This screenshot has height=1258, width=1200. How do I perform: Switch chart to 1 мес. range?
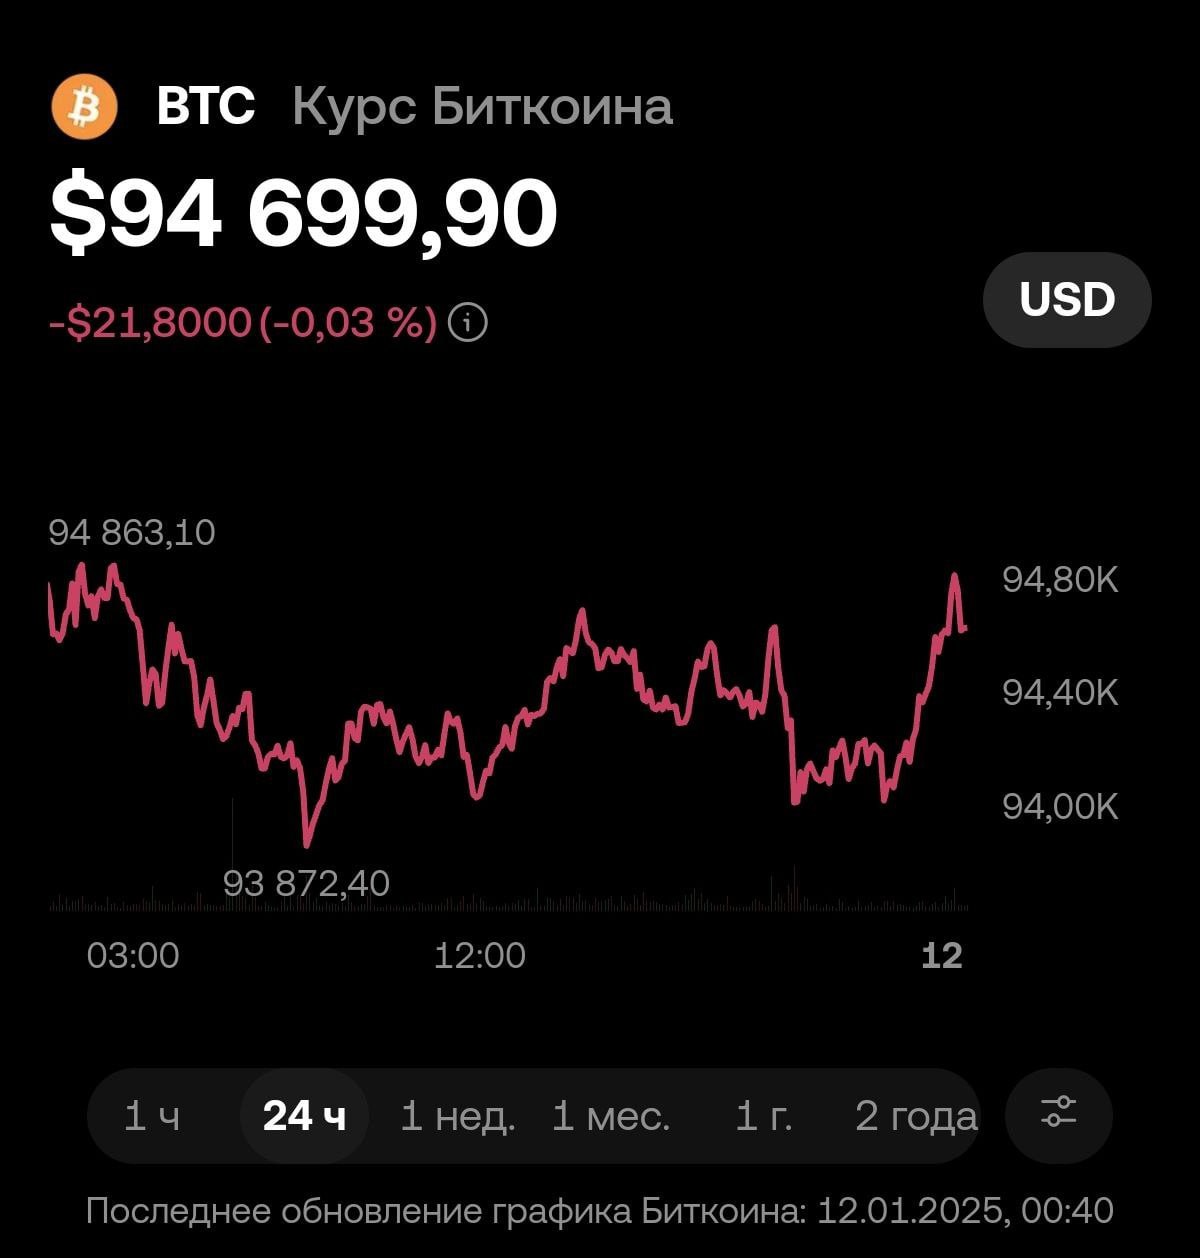[x=610, y=1116]
